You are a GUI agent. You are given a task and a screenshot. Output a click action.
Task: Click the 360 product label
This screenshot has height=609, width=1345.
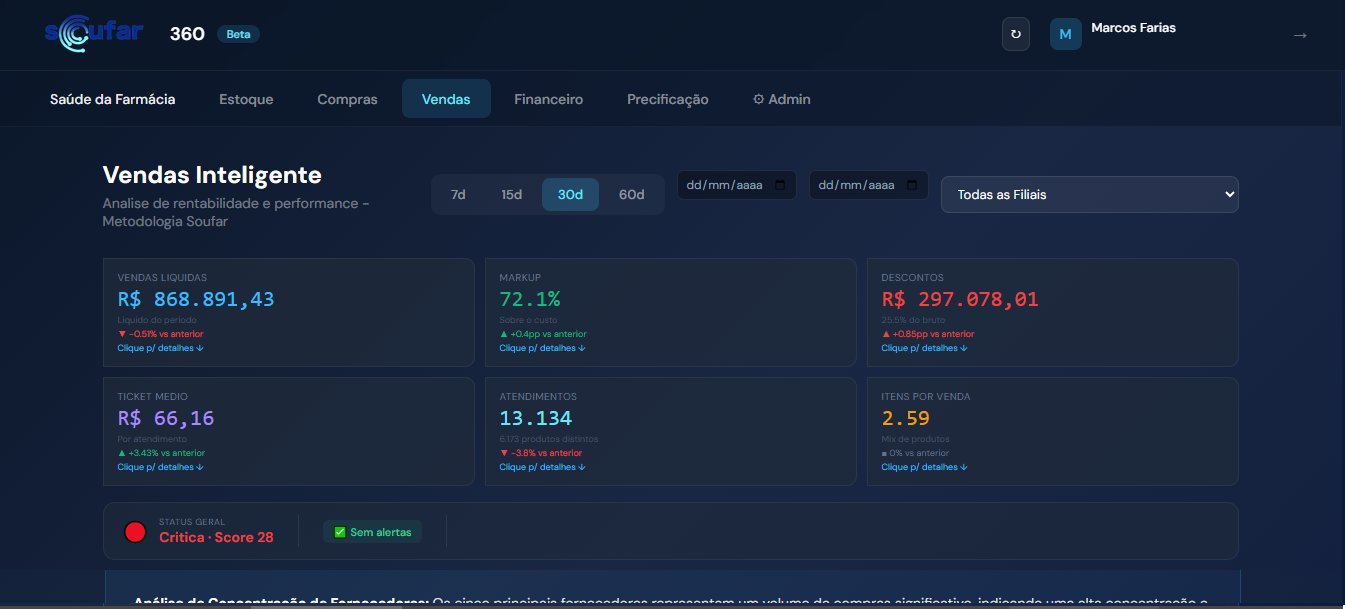coord(187,34)
